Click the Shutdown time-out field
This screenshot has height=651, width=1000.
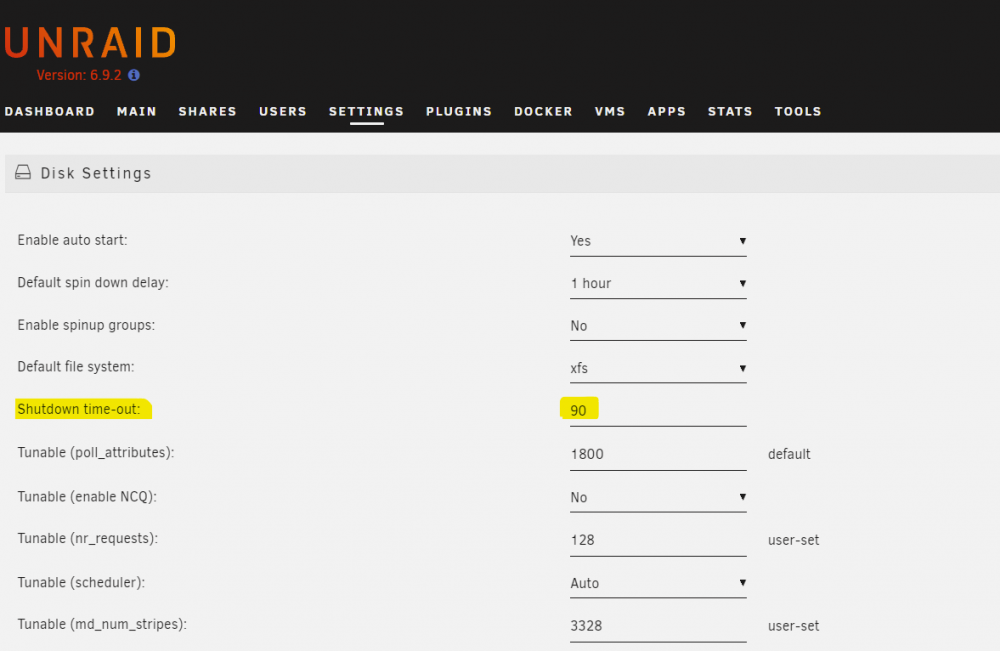click(x=658, y=411)
